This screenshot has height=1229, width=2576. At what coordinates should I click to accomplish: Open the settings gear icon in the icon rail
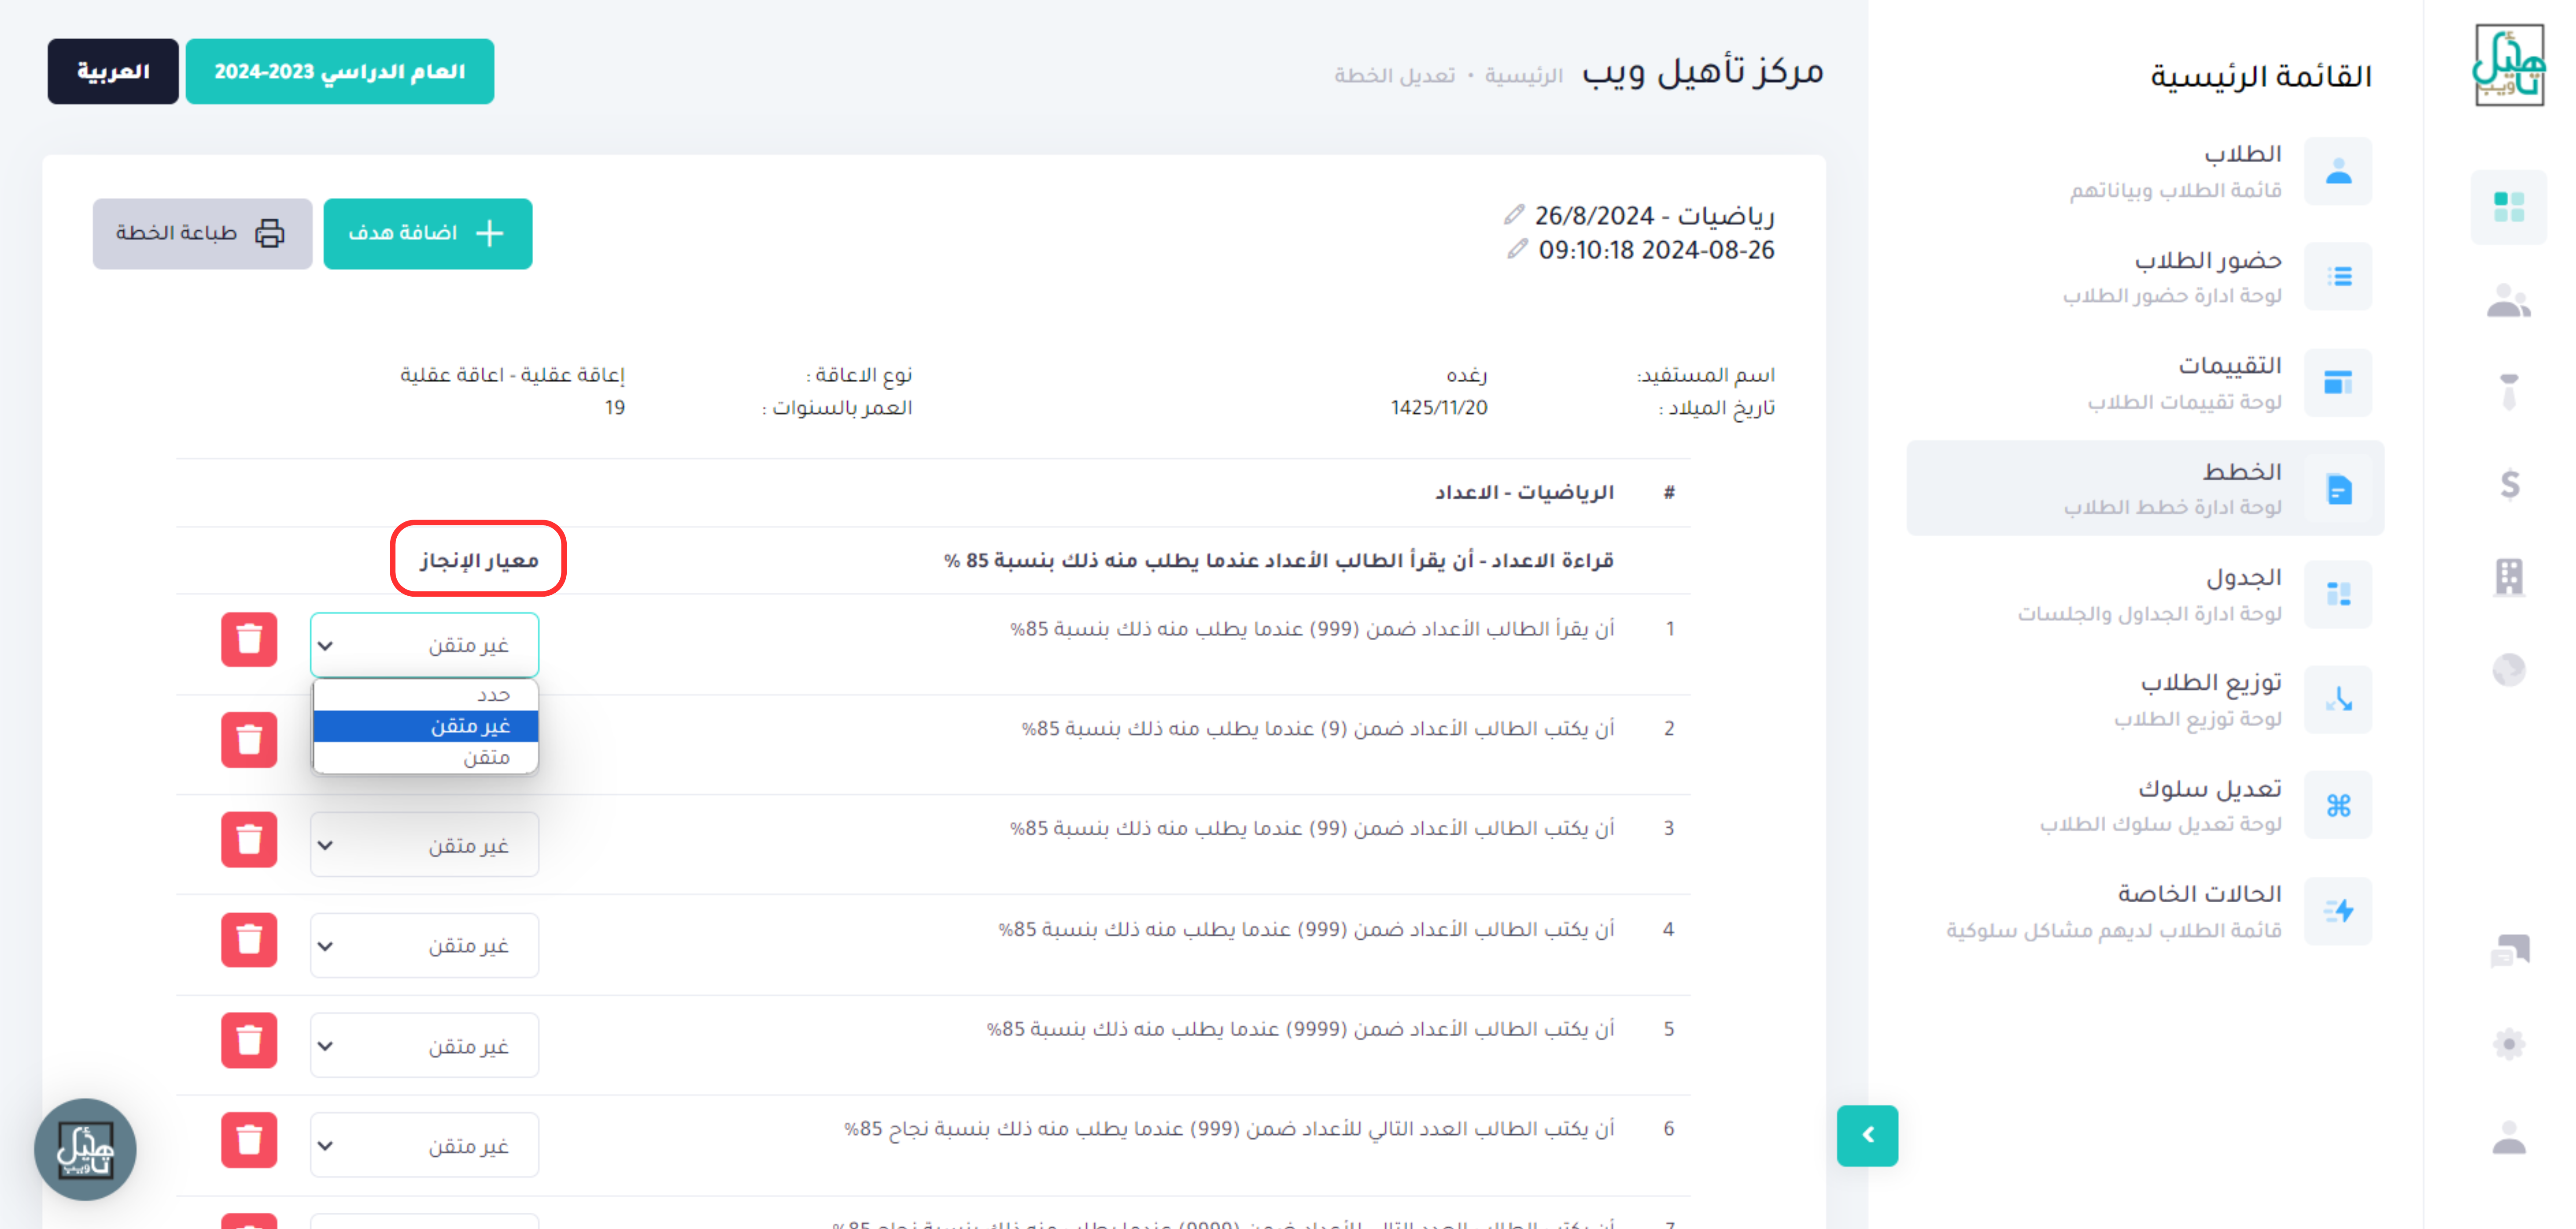point(2508,1044)
